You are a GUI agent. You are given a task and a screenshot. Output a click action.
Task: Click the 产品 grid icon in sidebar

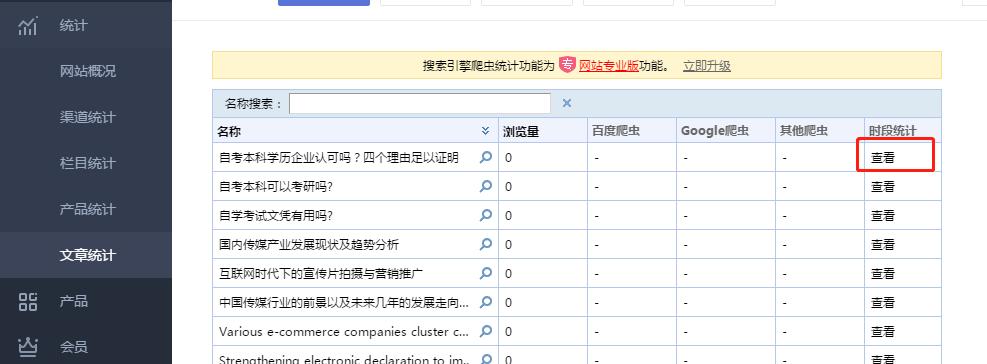(28, 301)
